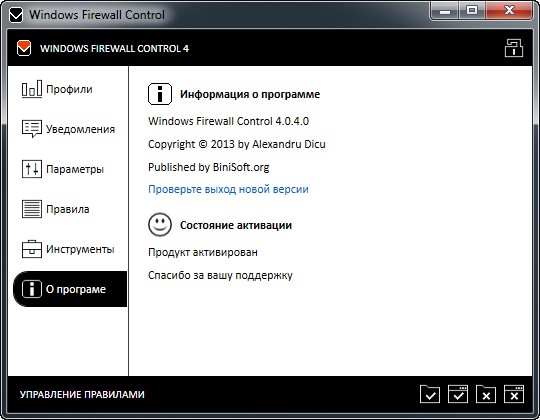This screenshot has width=540, height=420.
Task: Open the Параметры section
Action: tap(69, 169)
